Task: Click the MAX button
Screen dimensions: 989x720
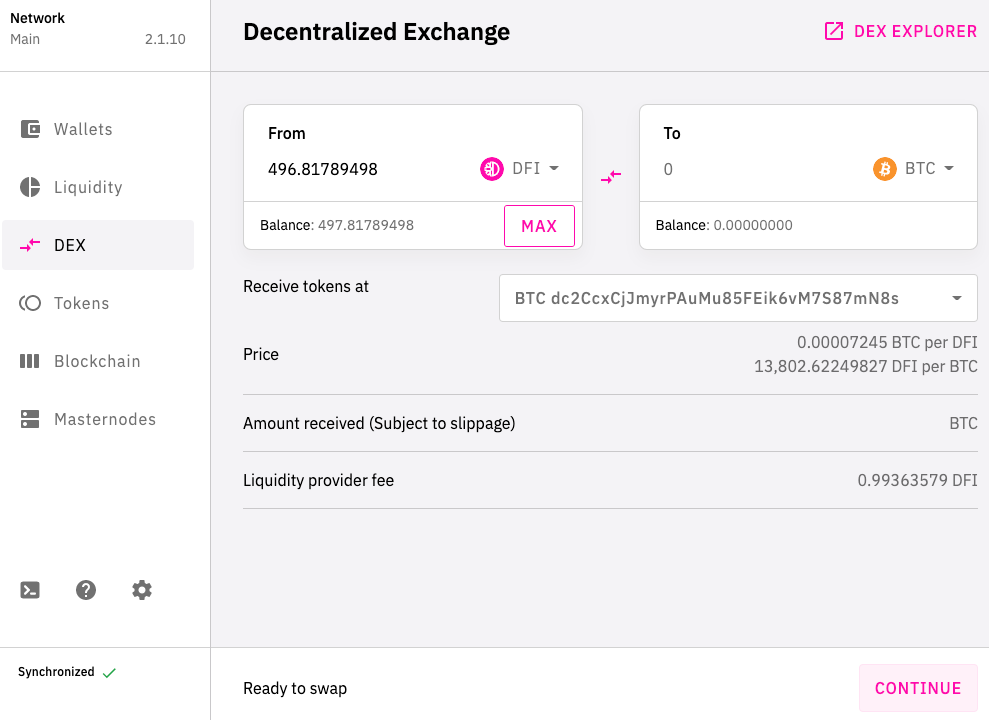Action: pyautogui.click(x=539, y=226)
